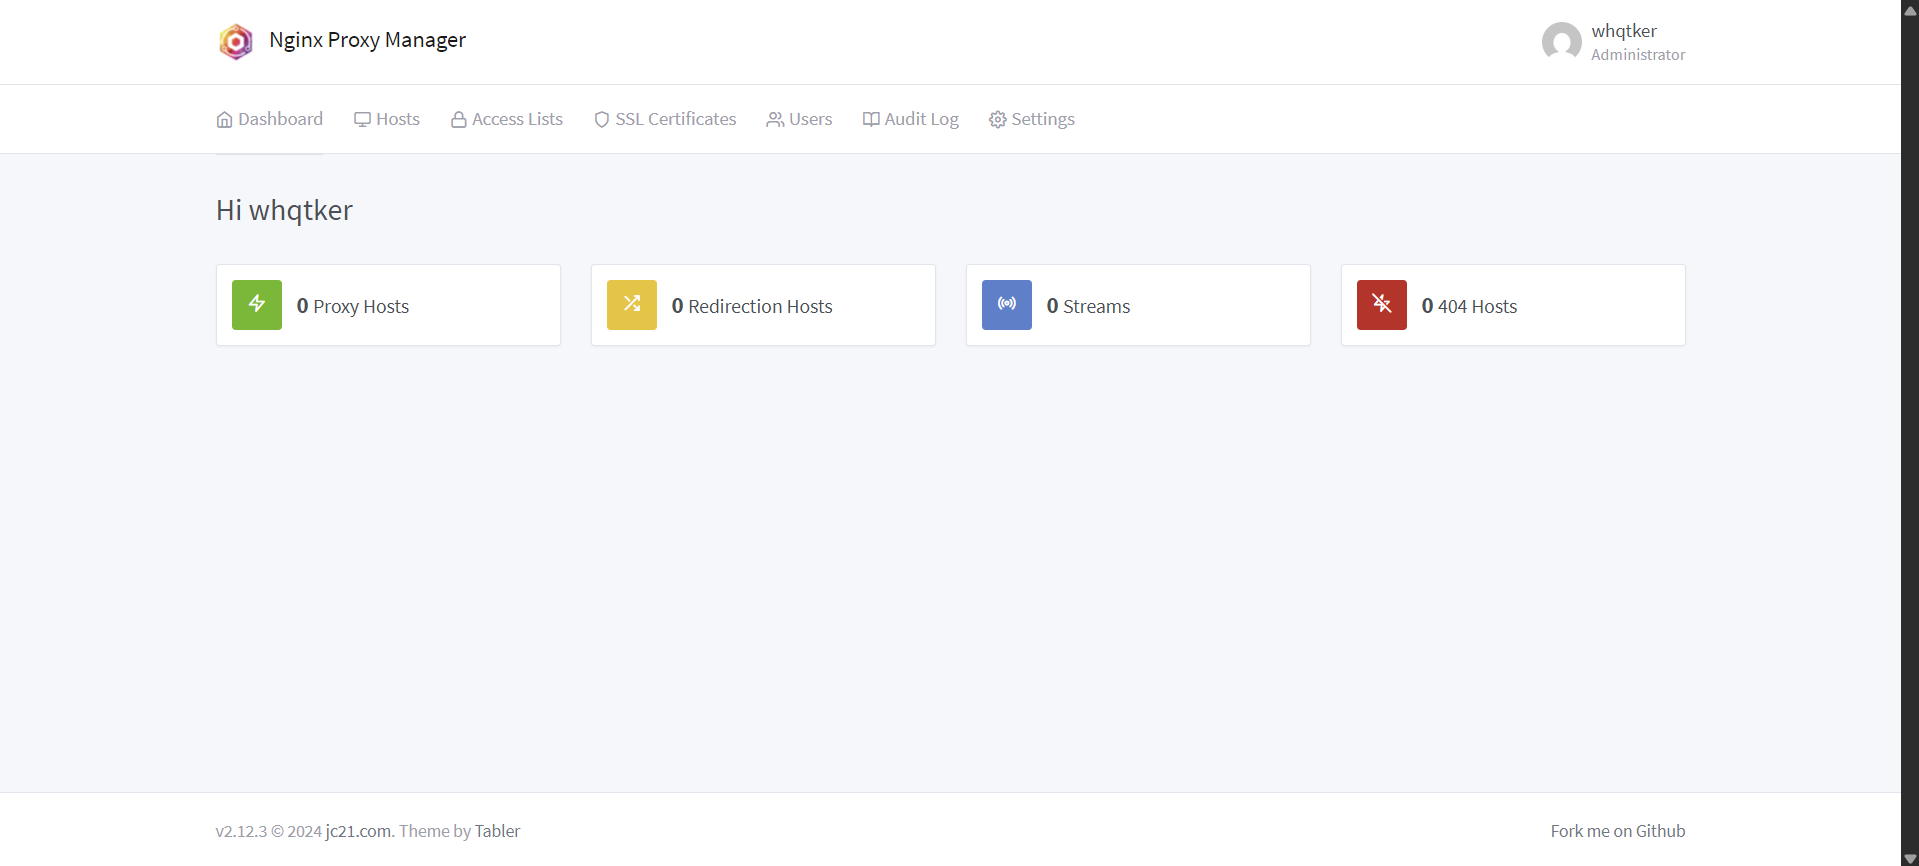This screenshot has width=1919, height=866.
Task: Go to Access Lists
Action: pyautogui.click(x=507, y=119)
